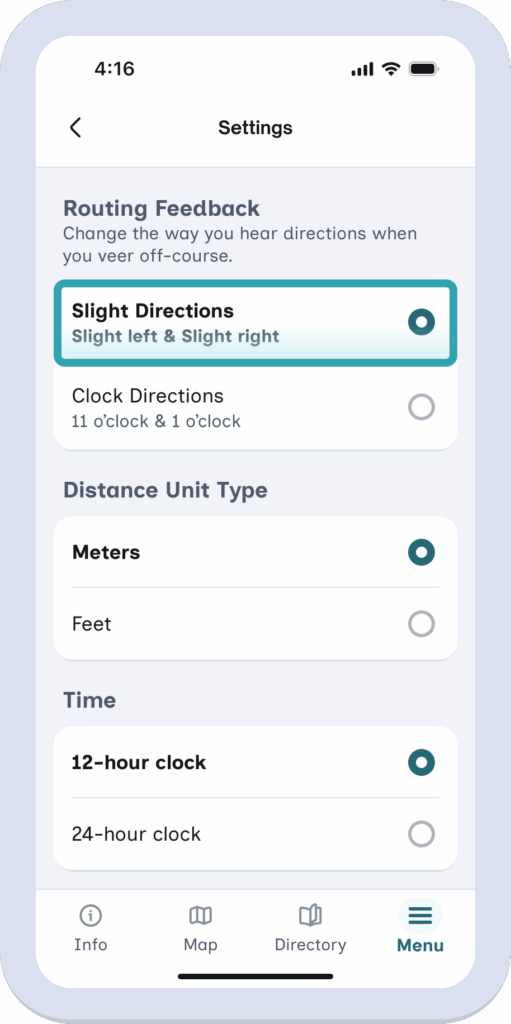
Task: Select the Slight Directions radio button
Action: coord(421,322)
